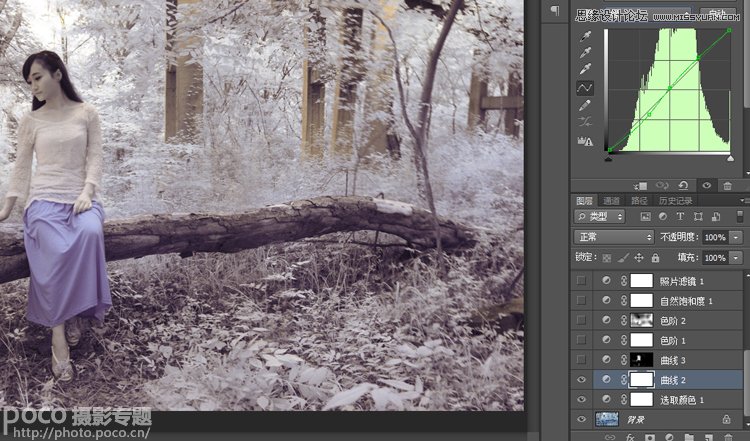Image resolution: width=750 pixels, height=441 pixels.
Task: Switch to the 历史记录 tab
Action: (678, 200)
